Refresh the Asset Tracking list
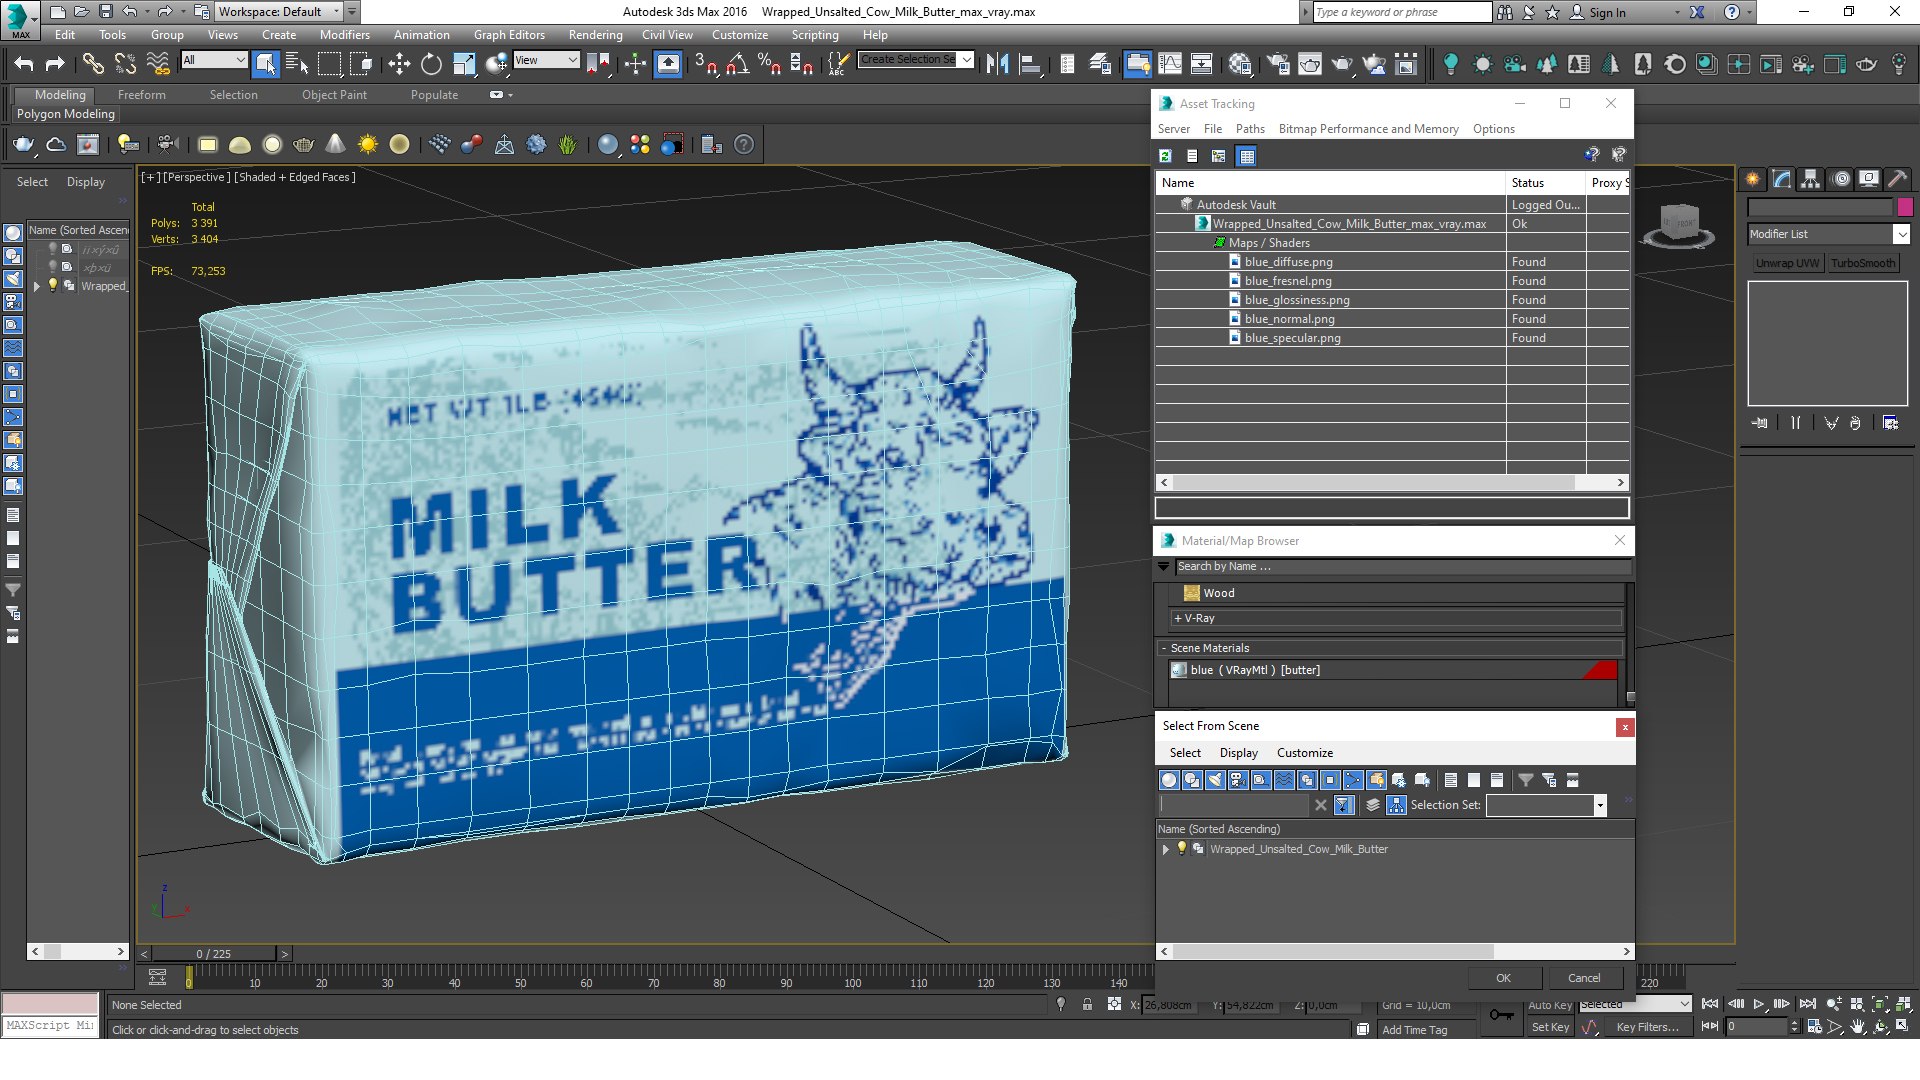The image size is (1920, 1080). pyautogui.click(x=1165, y=156)
